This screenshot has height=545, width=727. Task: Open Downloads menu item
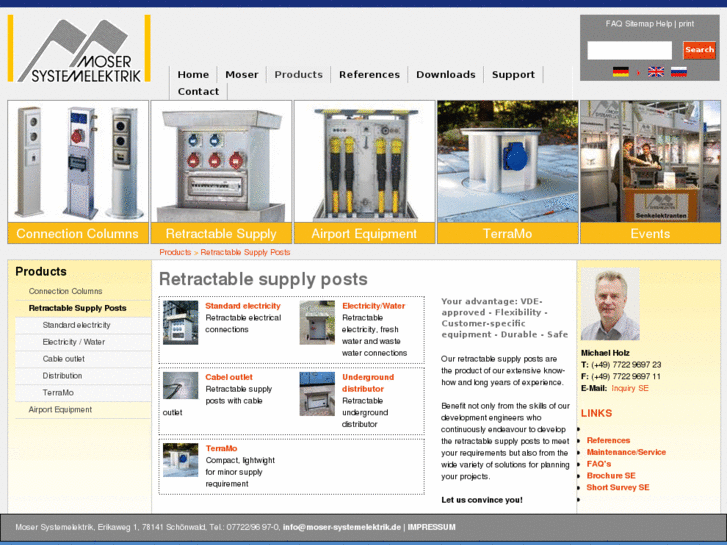coord(446,75)
